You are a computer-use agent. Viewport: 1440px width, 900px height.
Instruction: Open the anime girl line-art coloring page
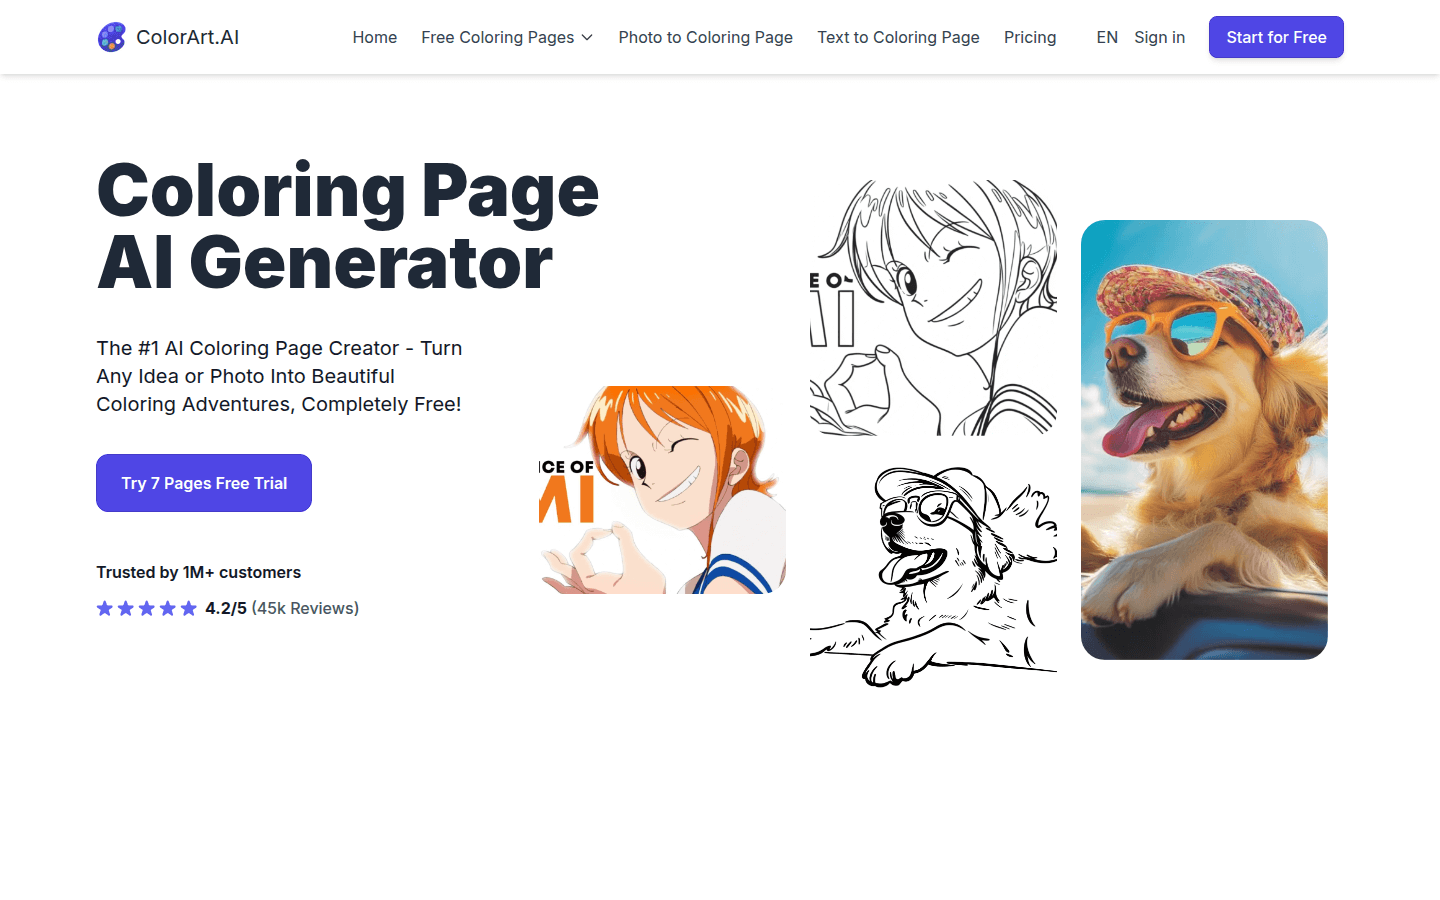(933, 308)
